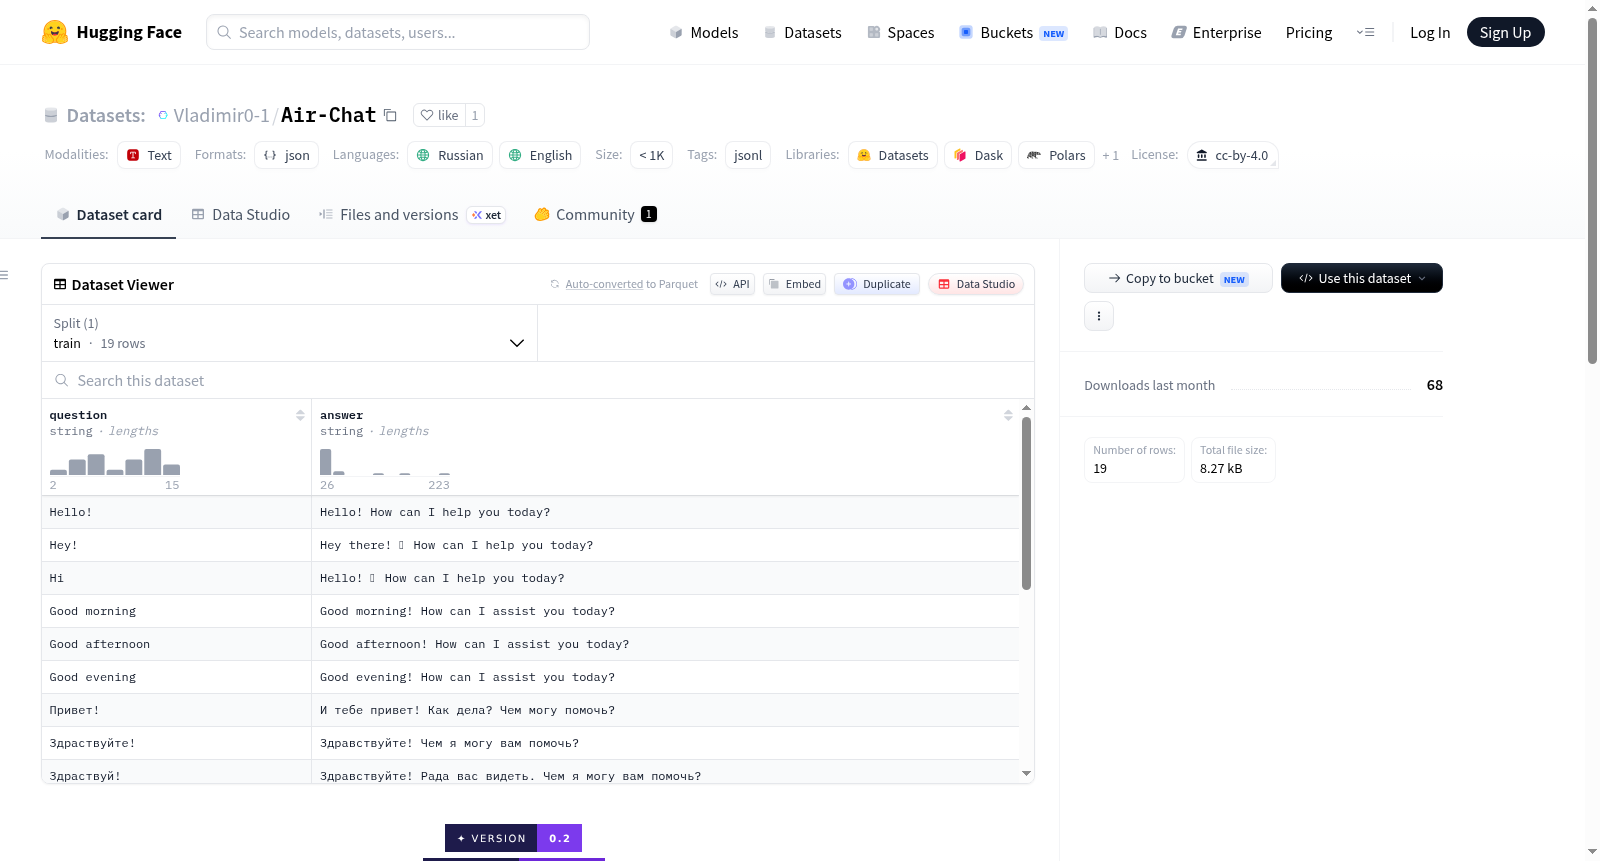The width and height of the screenshot is (1600, 861).
Task: Open Docs in navigation
Action: 1120,32
